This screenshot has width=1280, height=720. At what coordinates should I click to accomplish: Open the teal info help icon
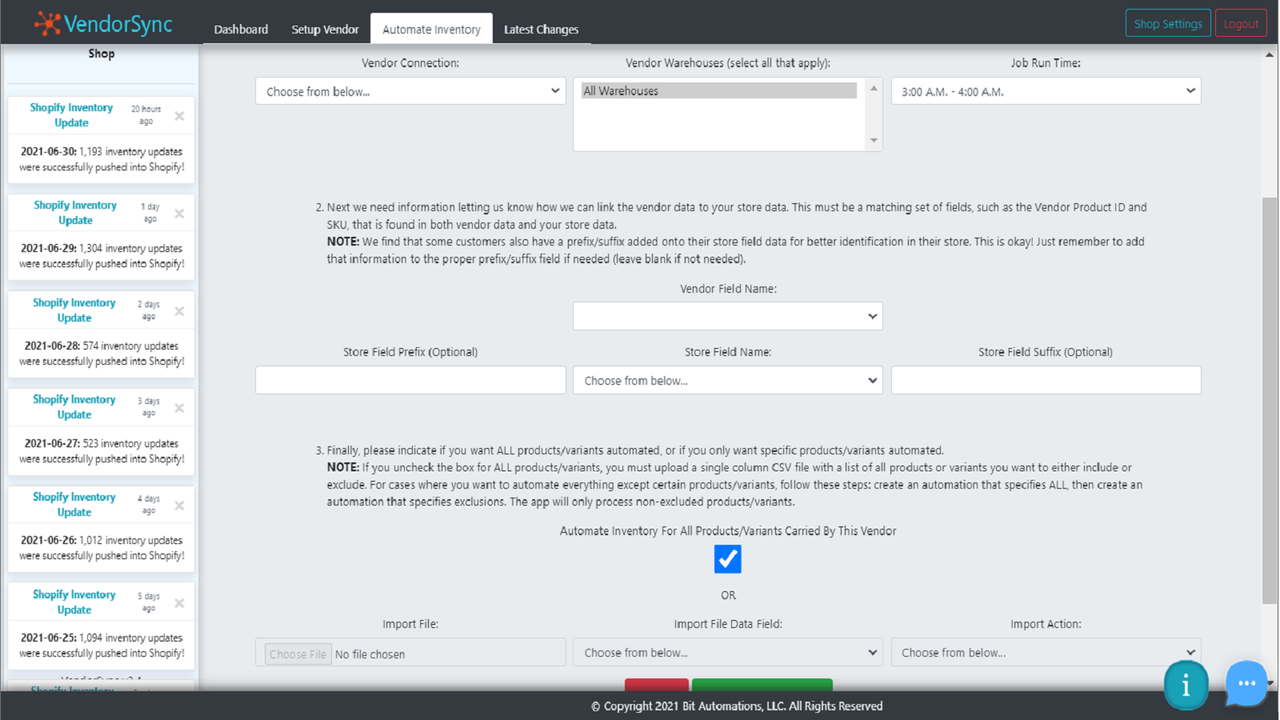coord(1186,684)
